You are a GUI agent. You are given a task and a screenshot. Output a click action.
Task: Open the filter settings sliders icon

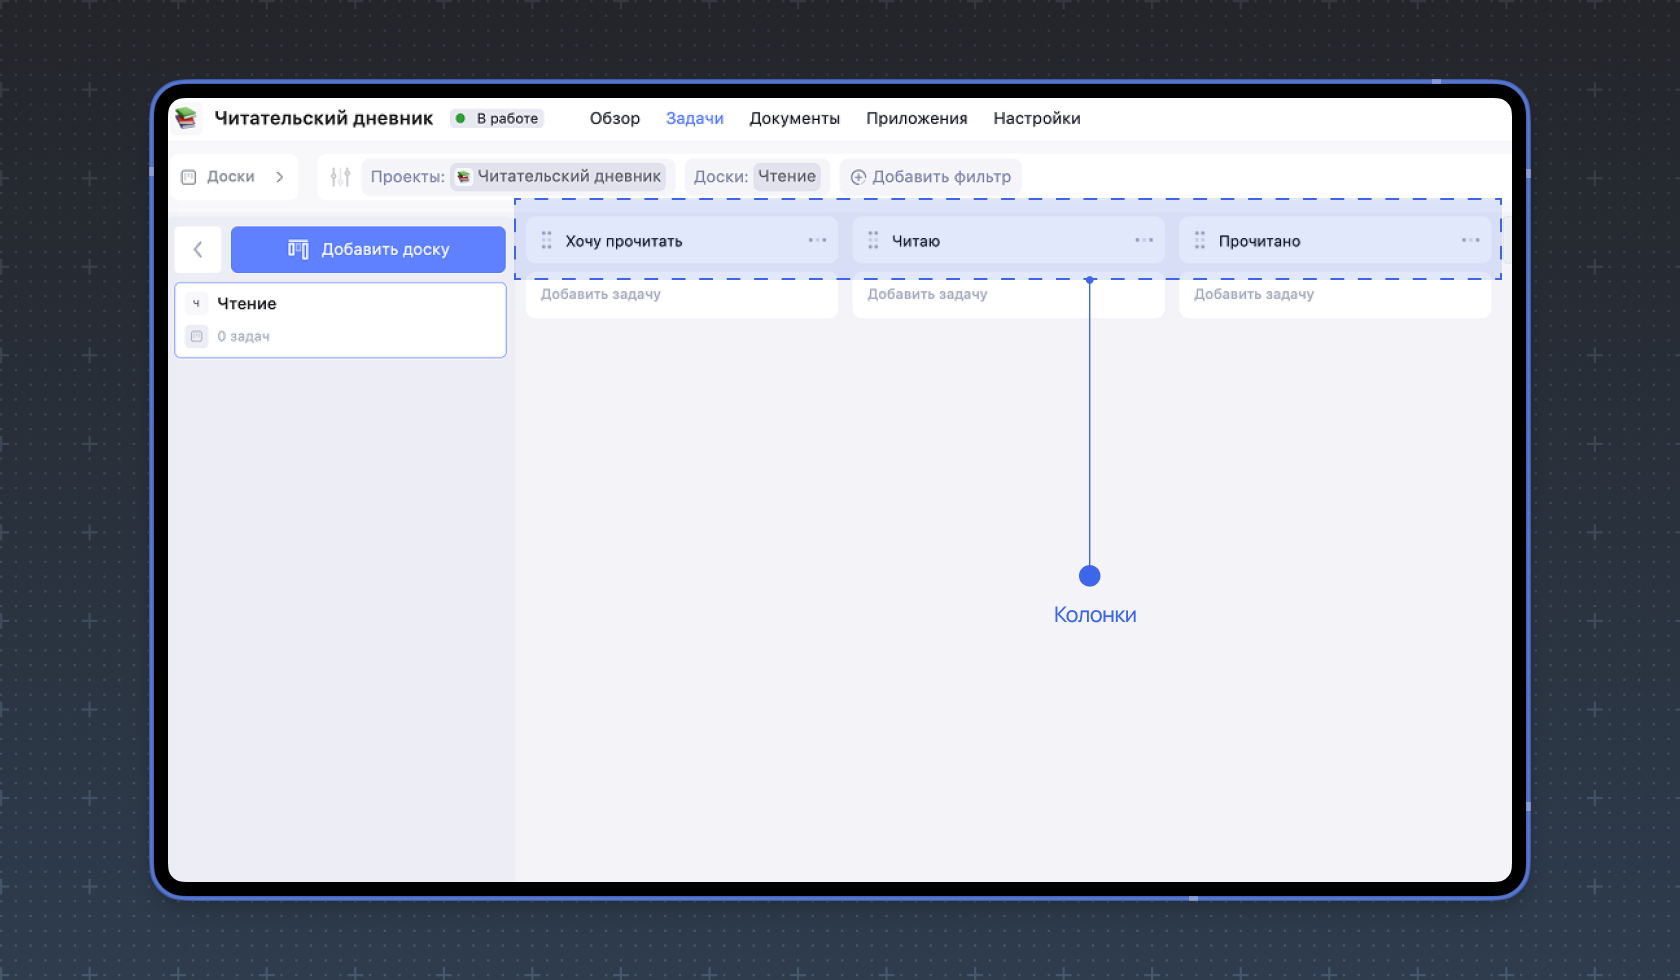340,177
